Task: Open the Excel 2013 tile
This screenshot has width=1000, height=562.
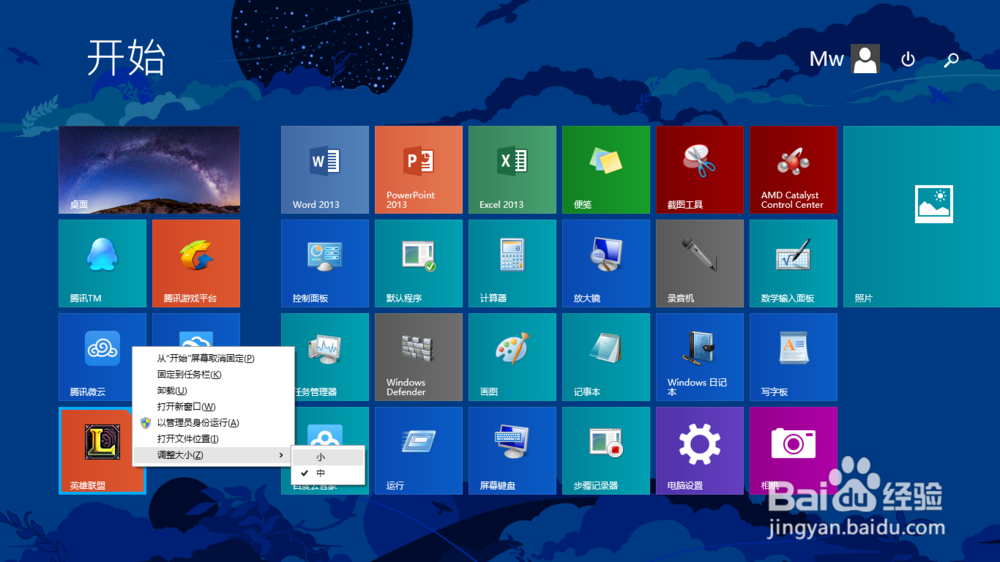Action: click(x=512, y=170)
